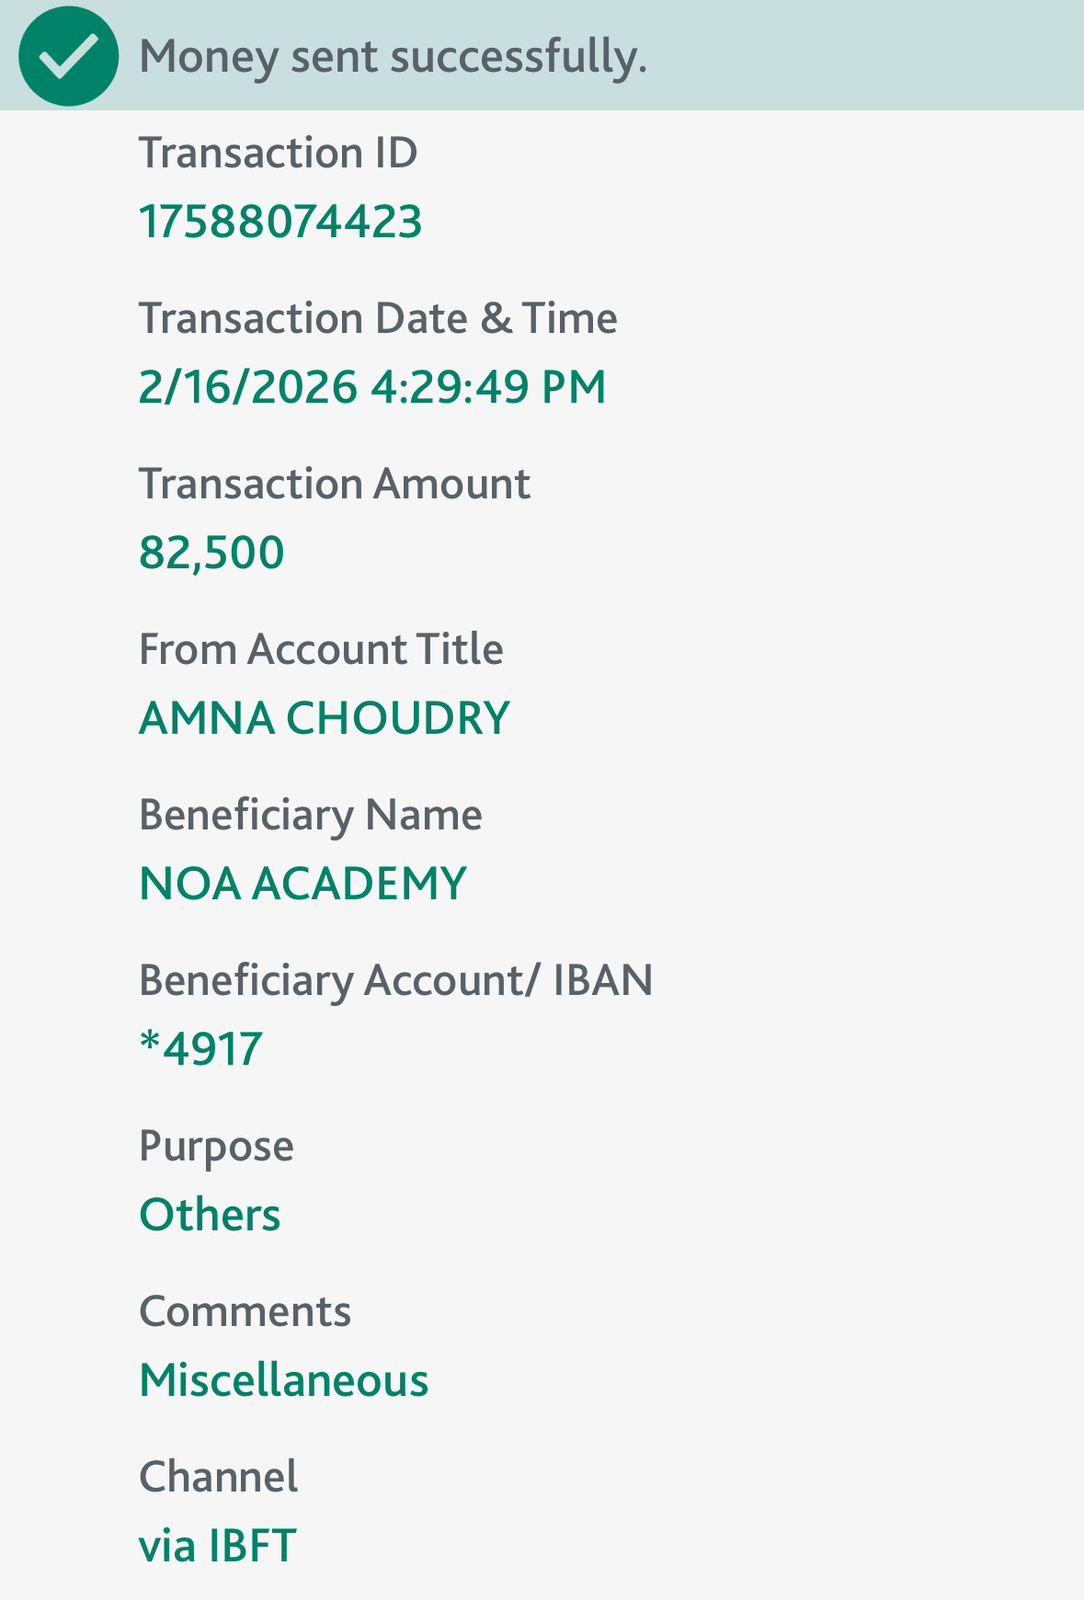Image resolution: width=1084 pixels, height=1600 pixels.
Task: Click the Transaction Amount label
Action: coord(334,484)
